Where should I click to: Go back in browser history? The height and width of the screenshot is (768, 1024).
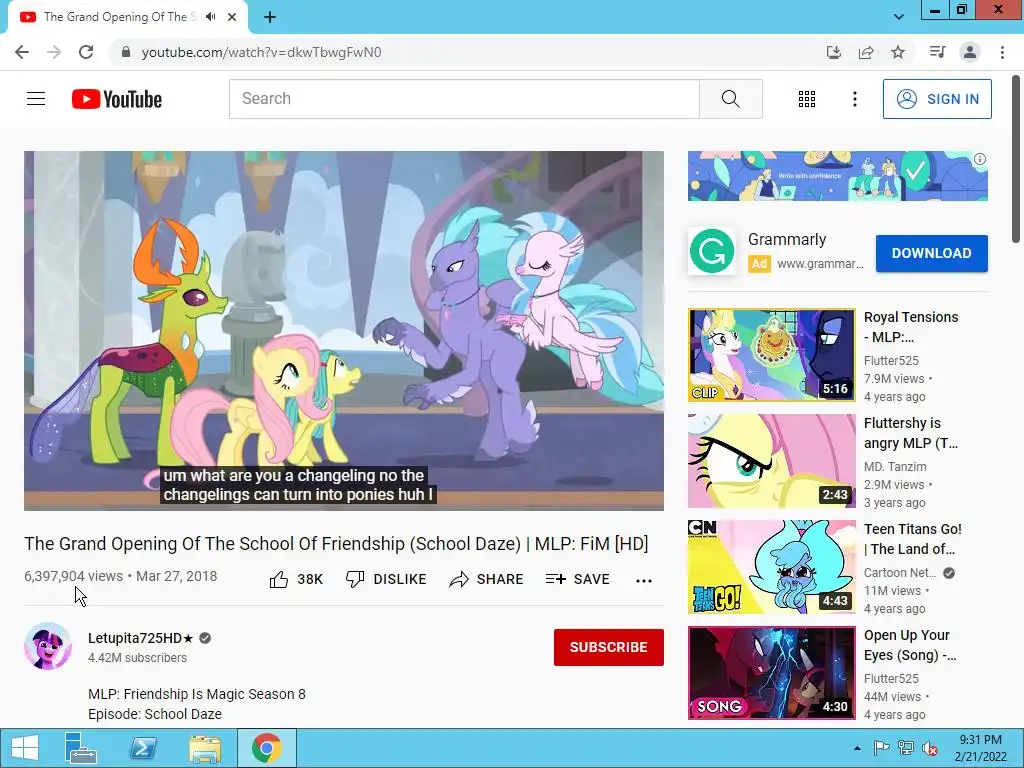[22, 52]
